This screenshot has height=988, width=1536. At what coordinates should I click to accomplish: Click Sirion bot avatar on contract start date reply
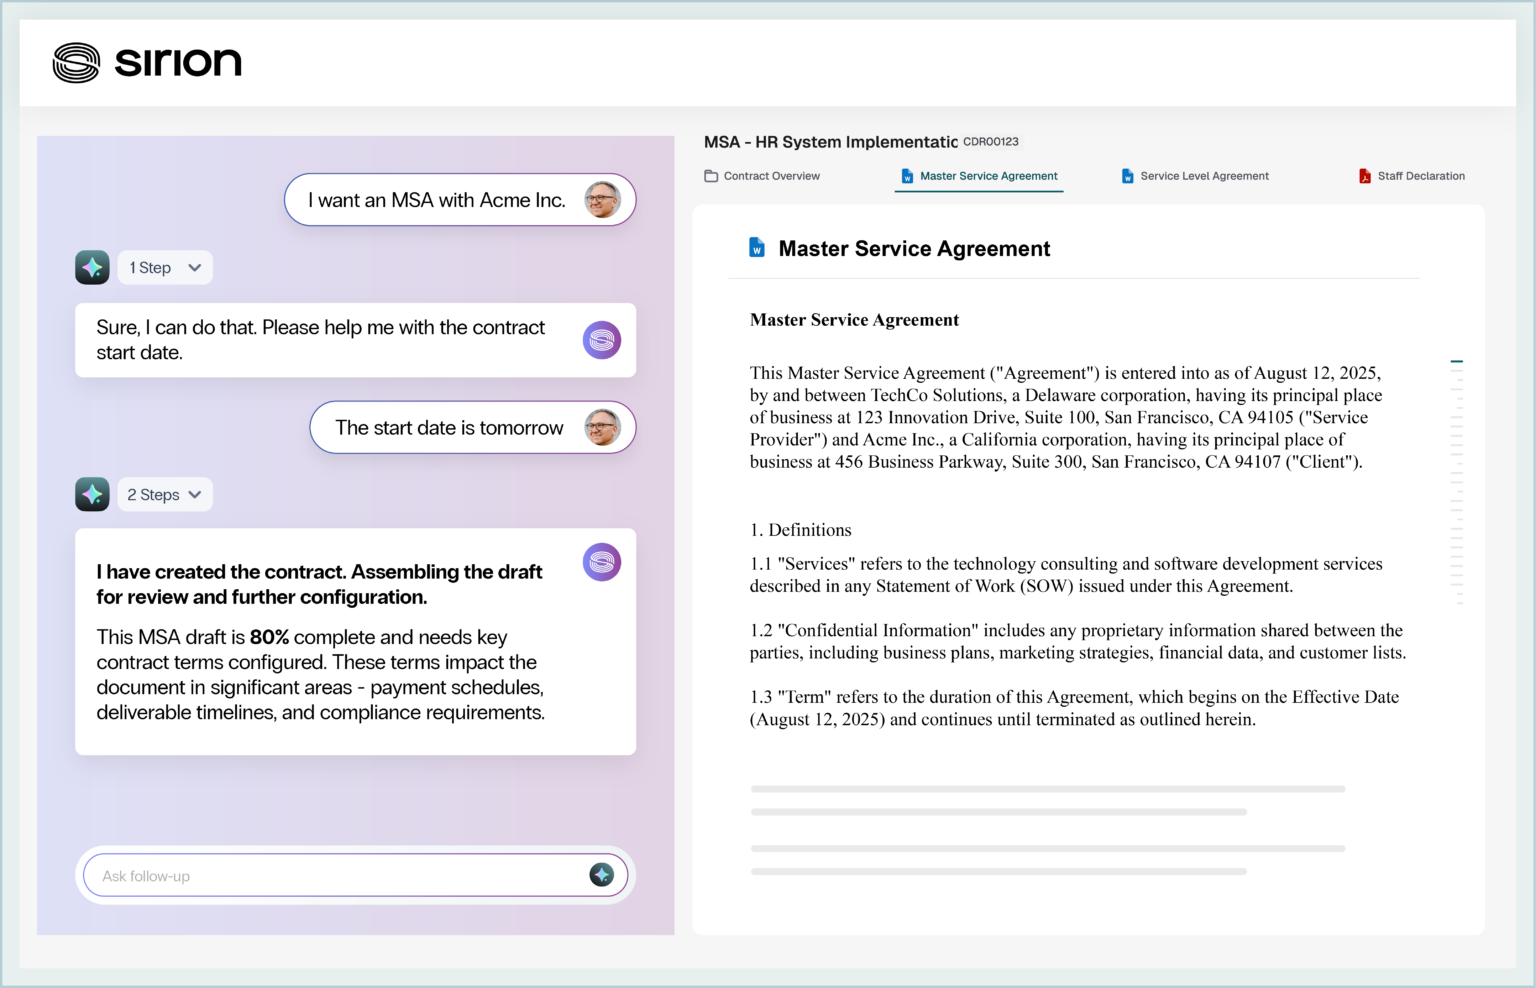point(602,340)
